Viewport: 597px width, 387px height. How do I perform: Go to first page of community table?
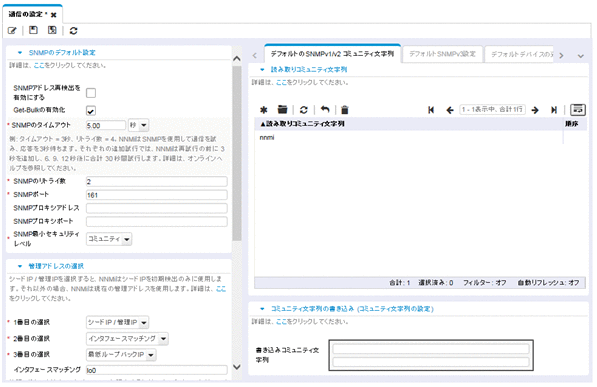pos(431,110)
